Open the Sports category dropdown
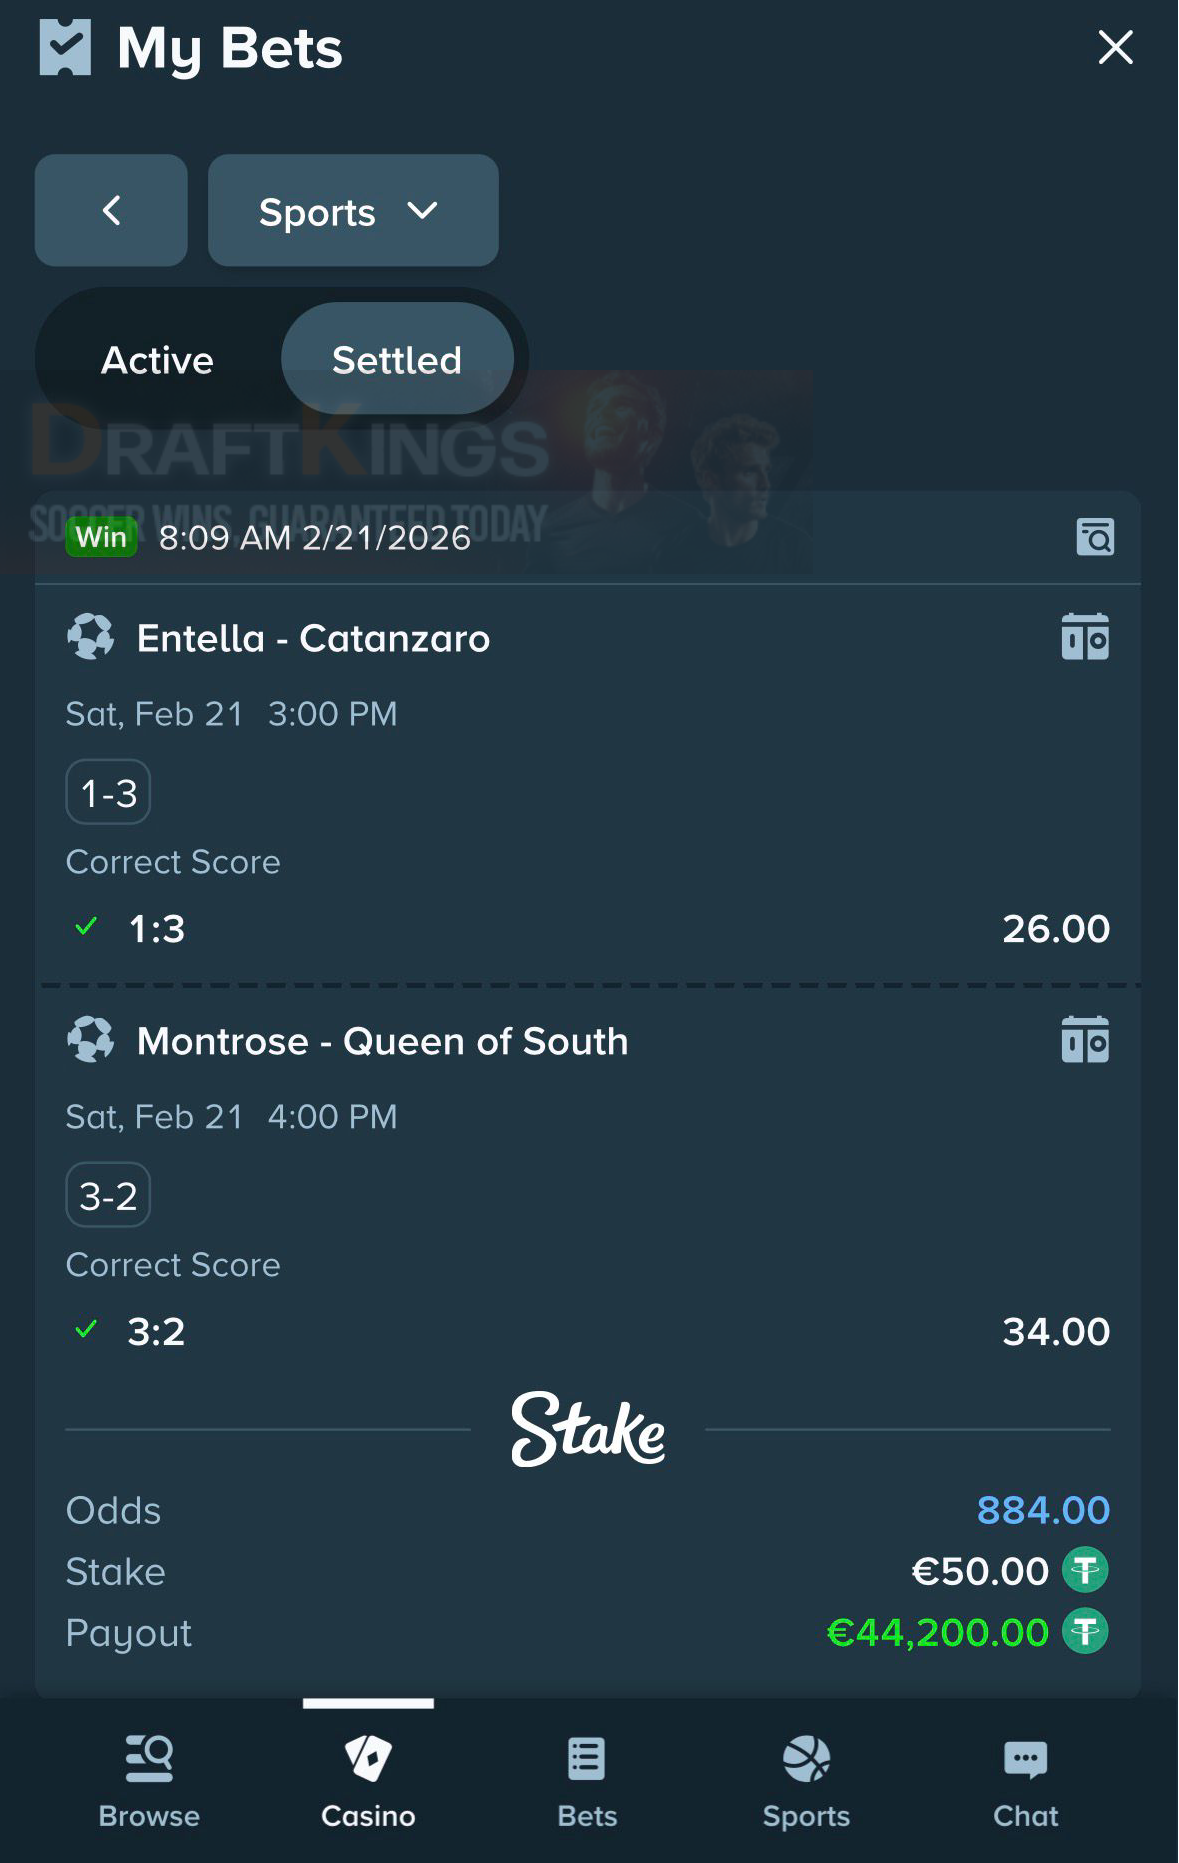 352,210
